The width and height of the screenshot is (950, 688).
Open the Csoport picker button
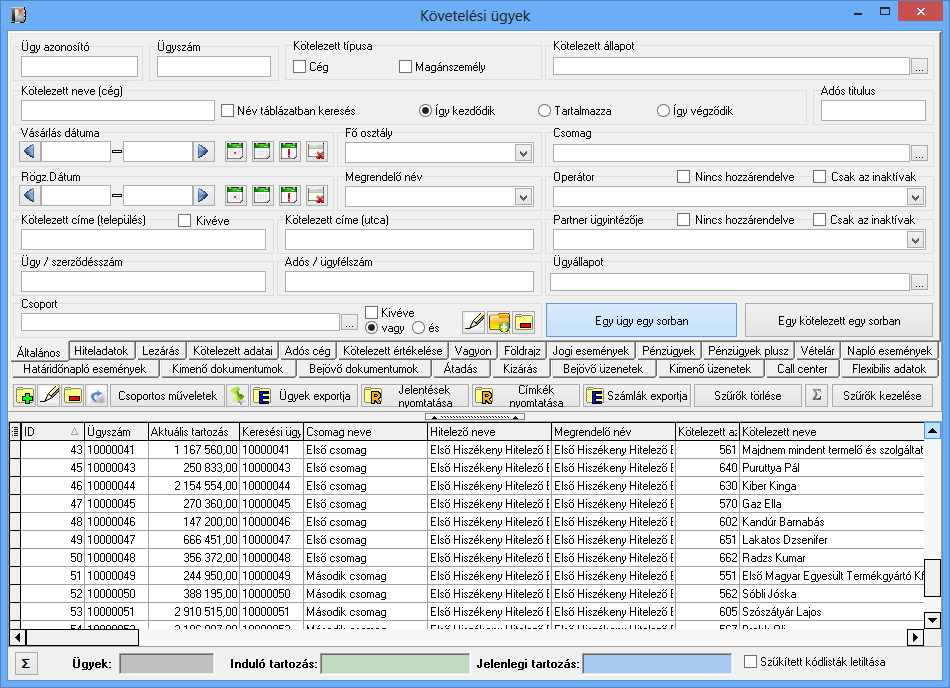coord(350,322)
